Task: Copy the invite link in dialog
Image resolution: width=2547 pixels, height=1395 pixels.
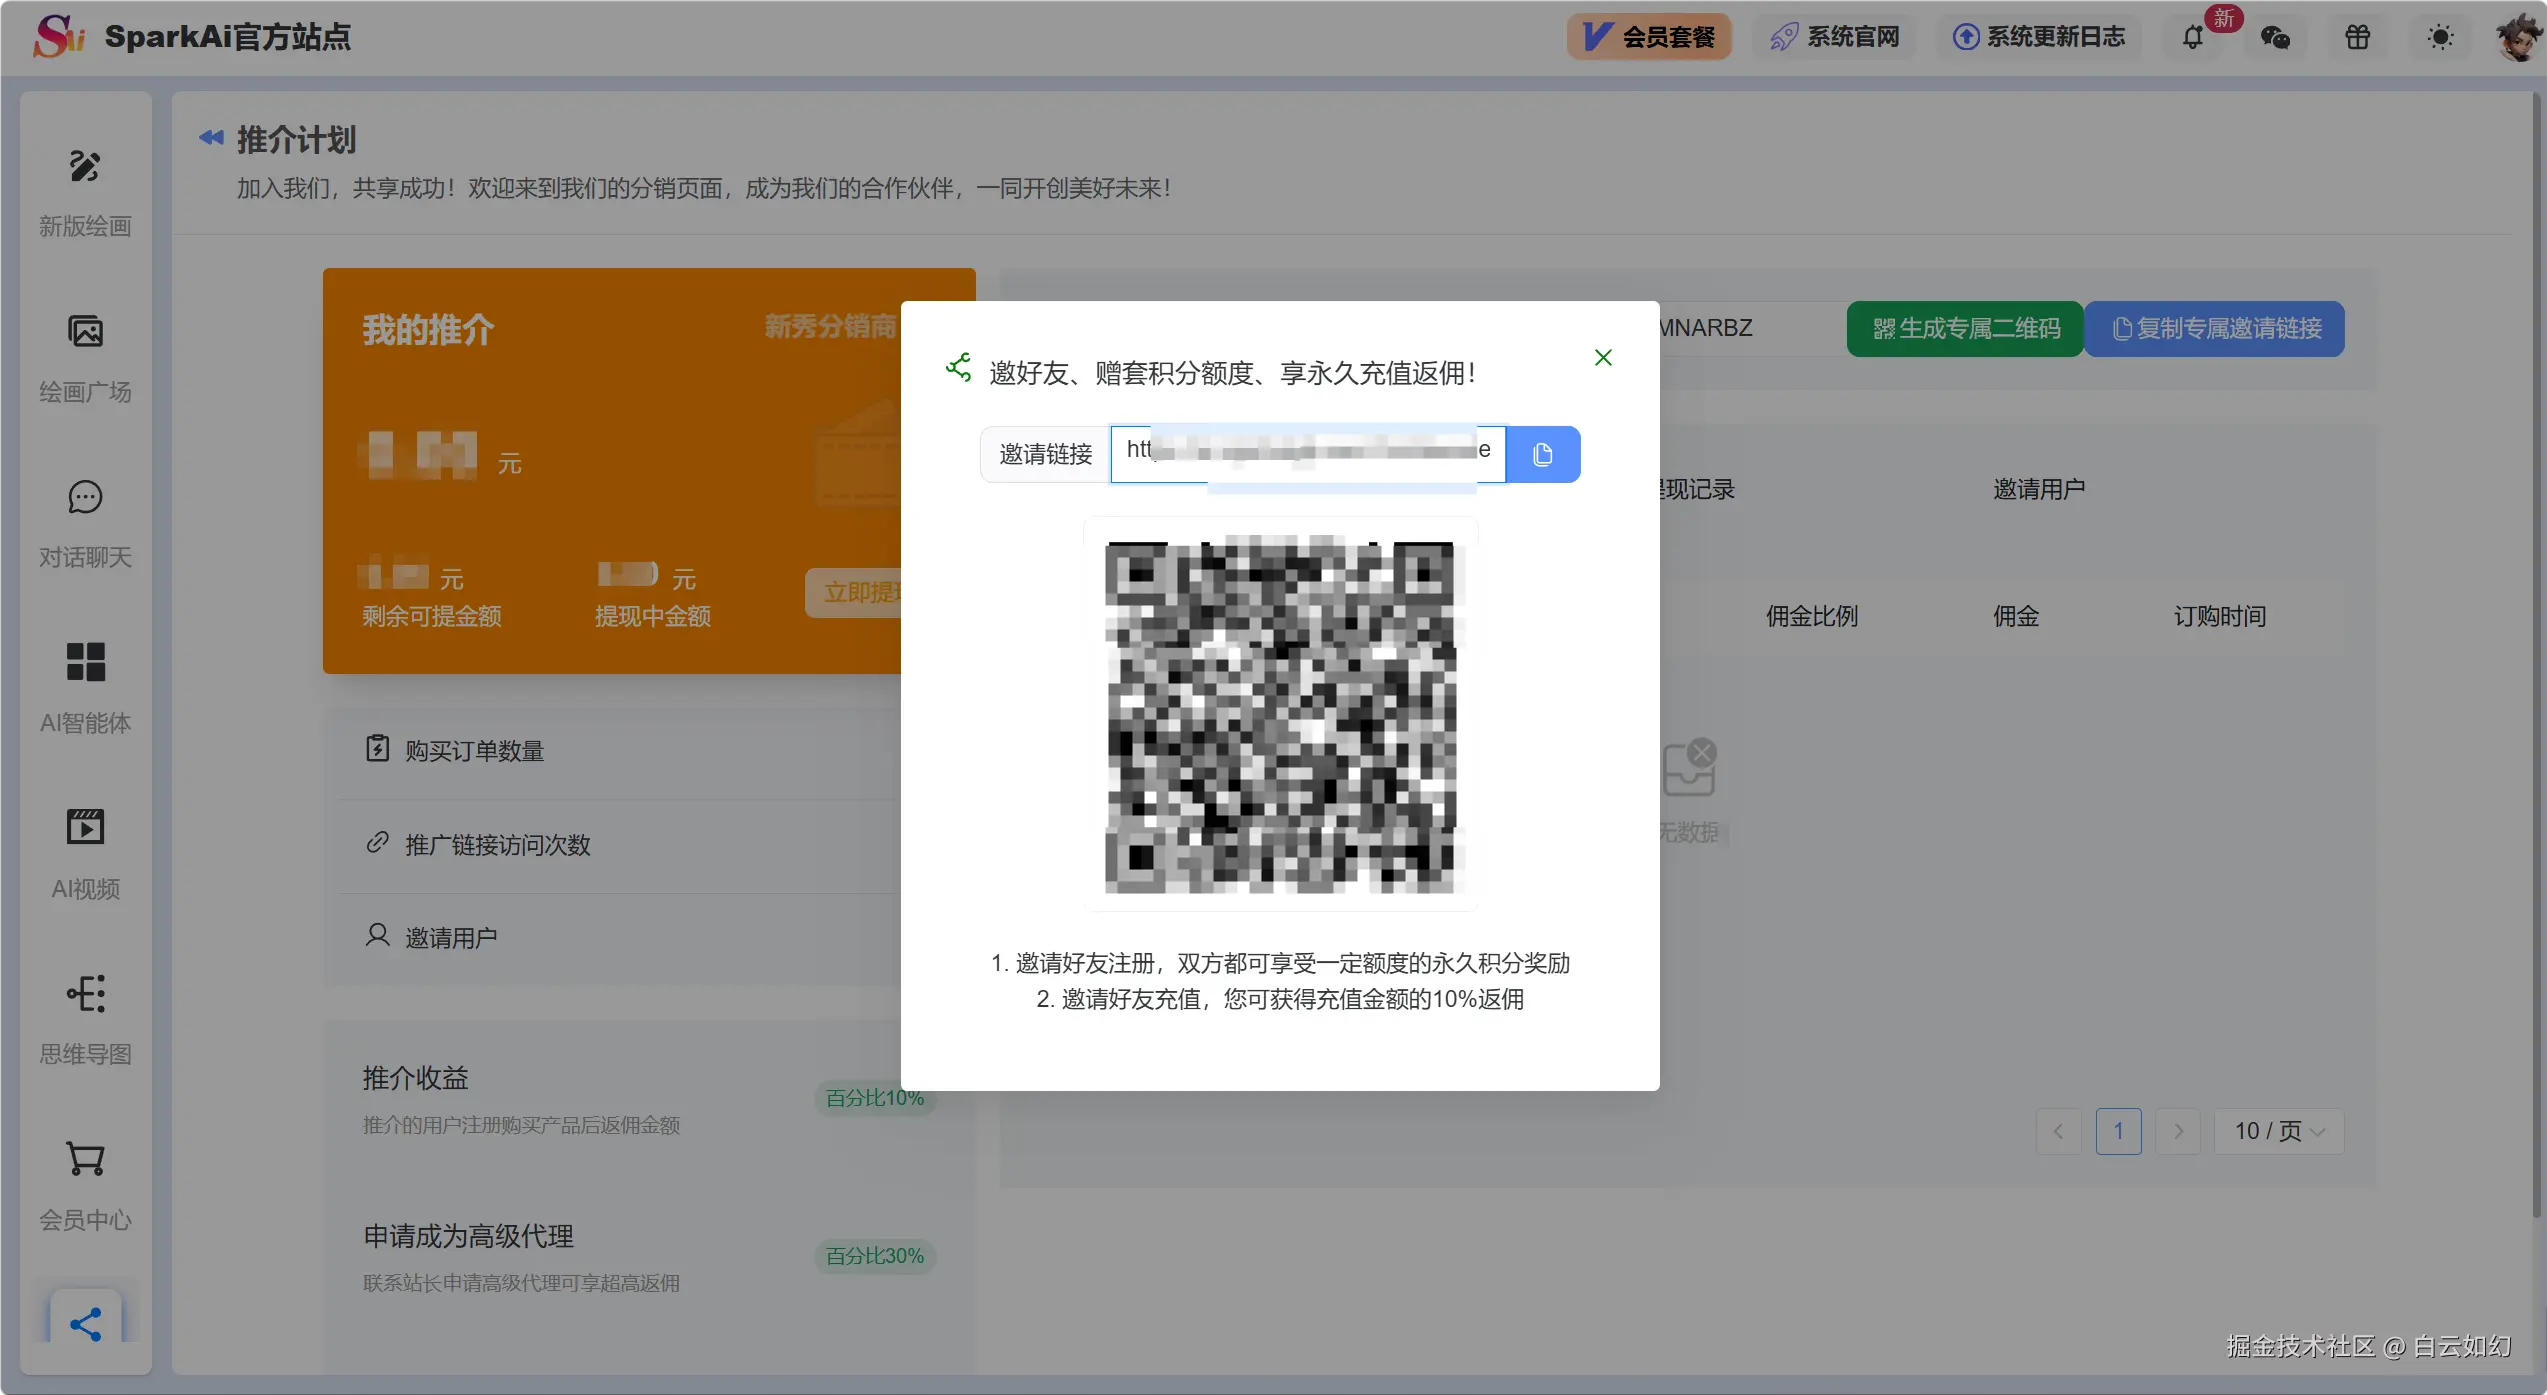Action: click(x=1543, y=455)
